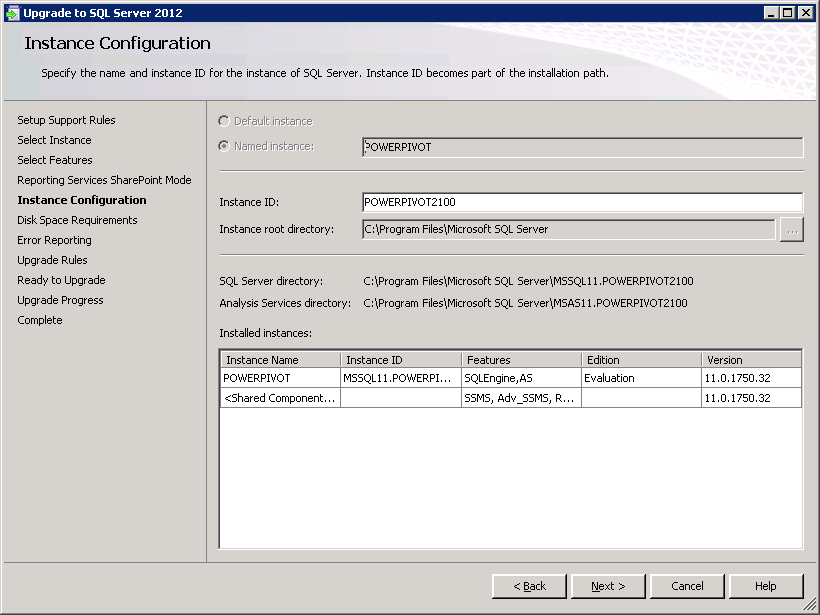
Task: Click the Analysis Services directory path text
Action: pyautogui.click(x=525, y=303)
